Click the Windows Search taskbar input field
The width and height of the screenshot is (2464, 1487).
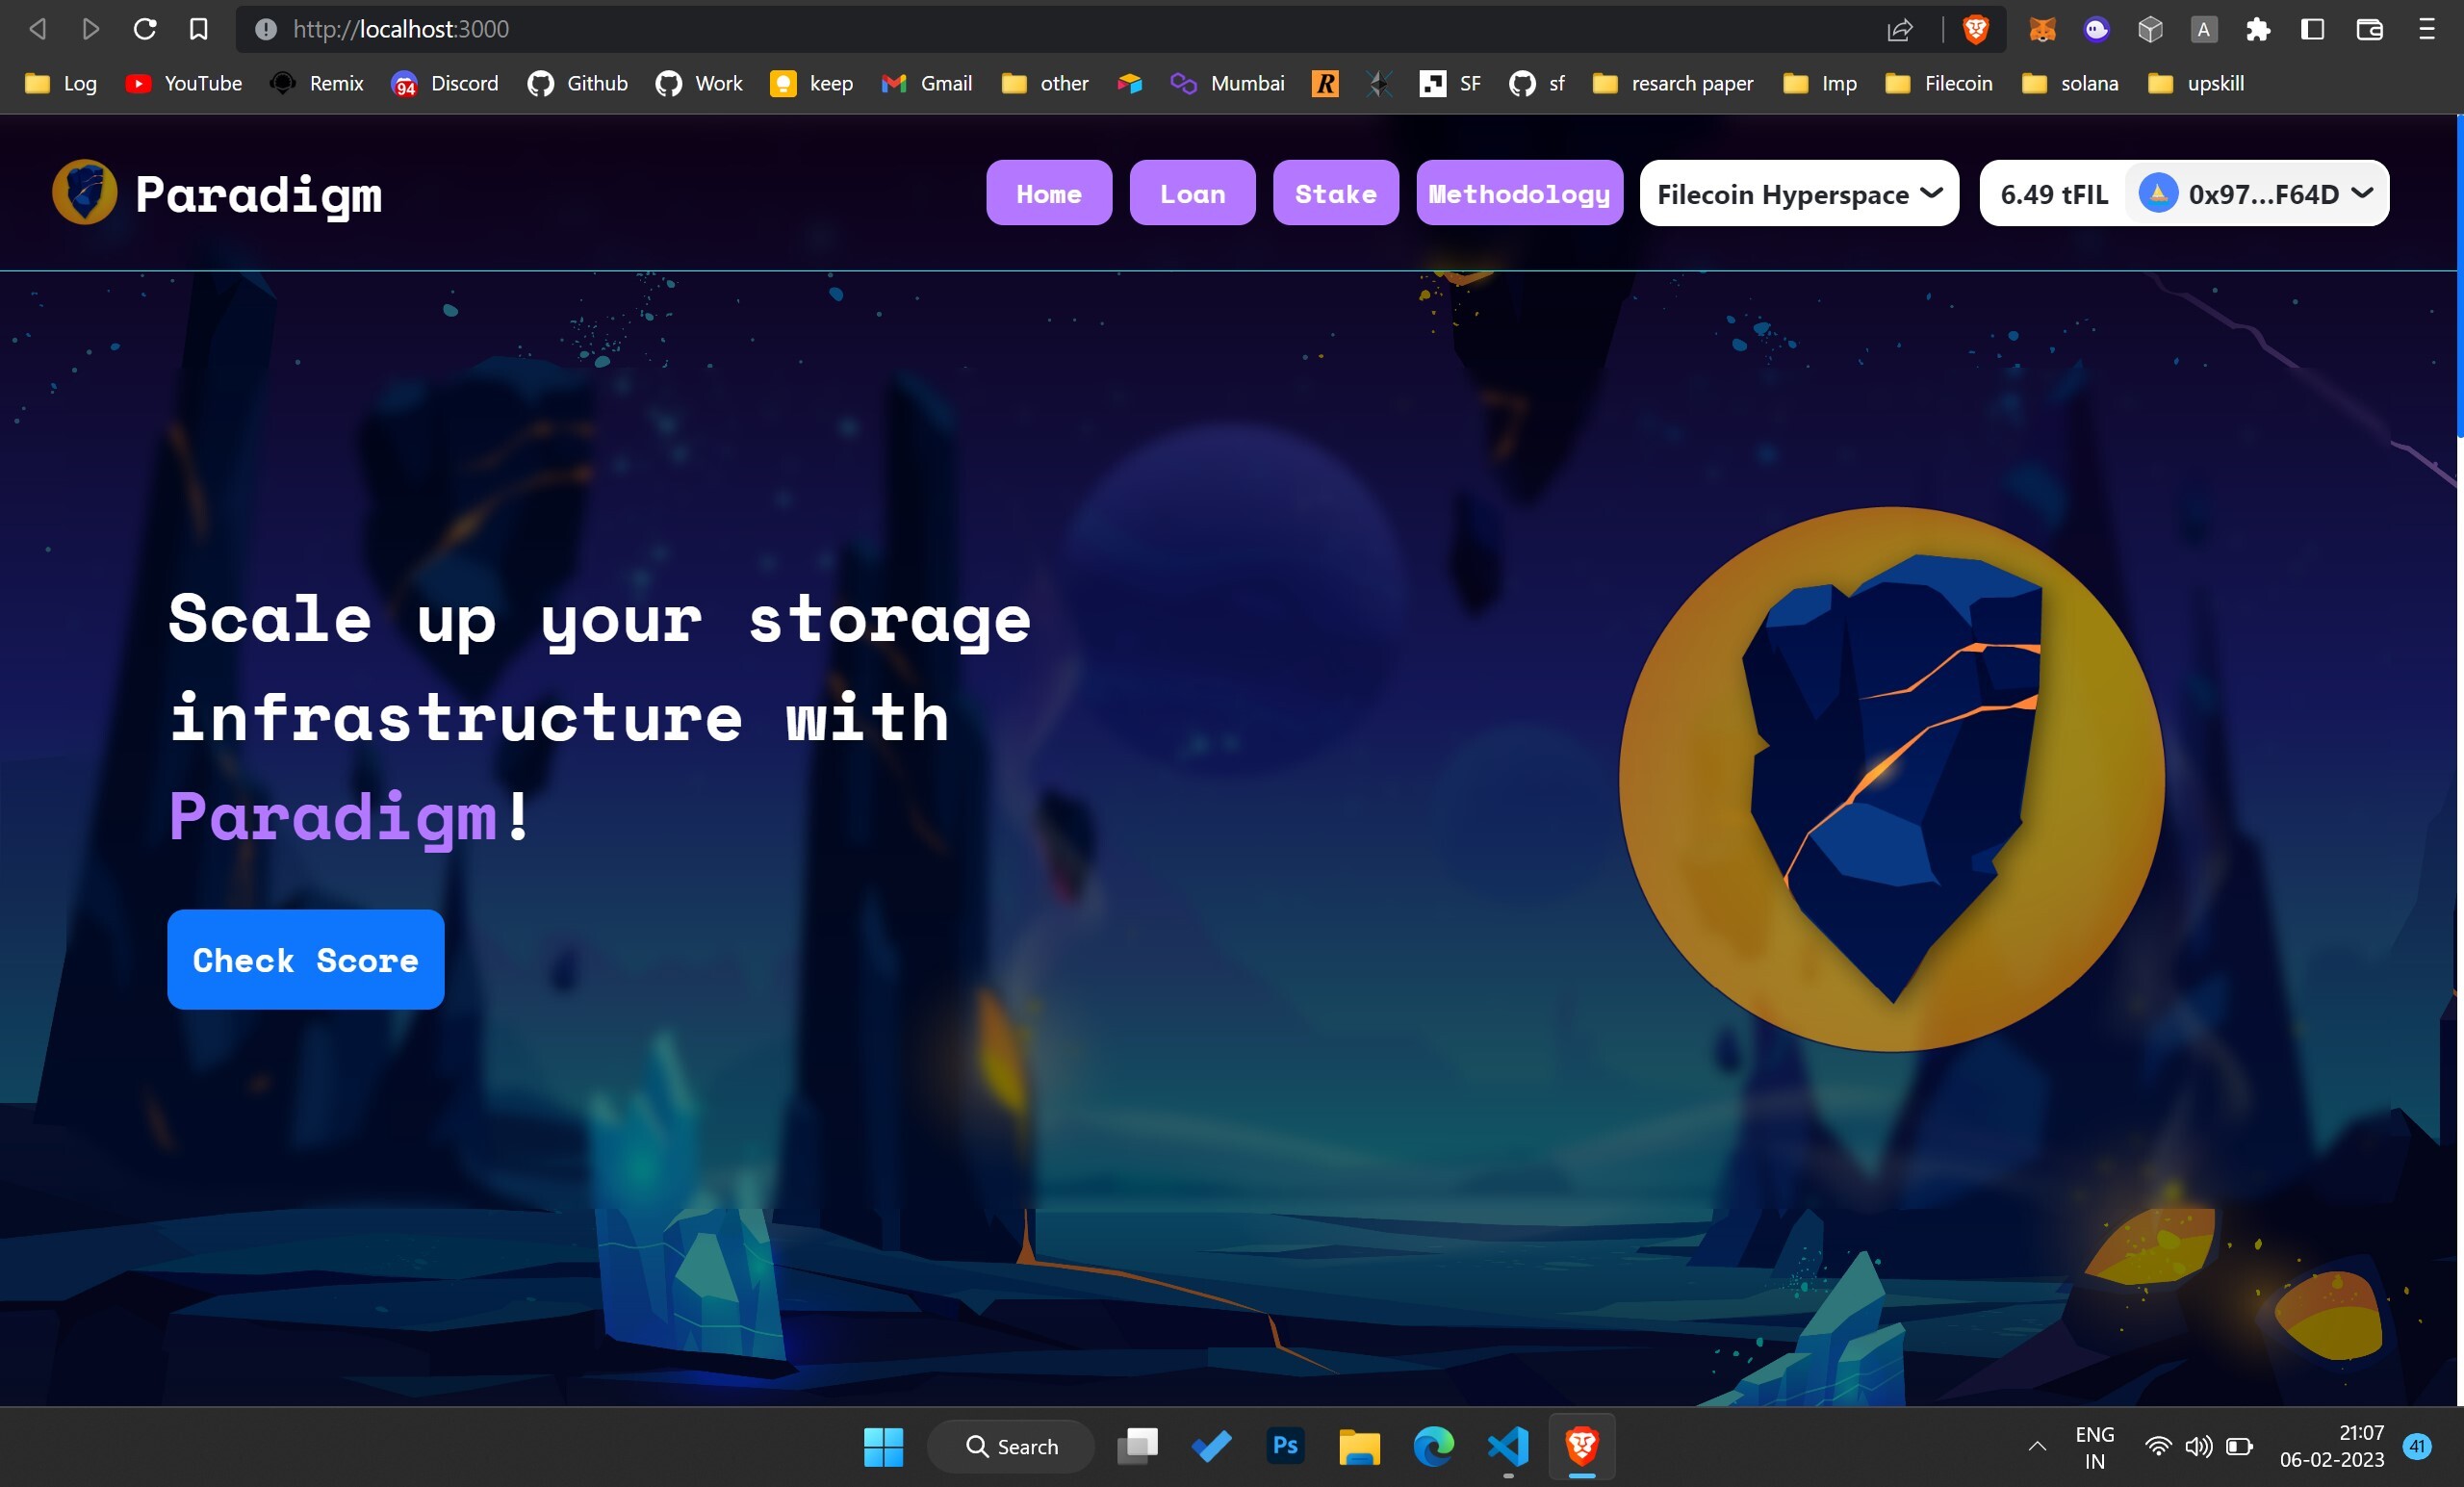[1028, 1445]
